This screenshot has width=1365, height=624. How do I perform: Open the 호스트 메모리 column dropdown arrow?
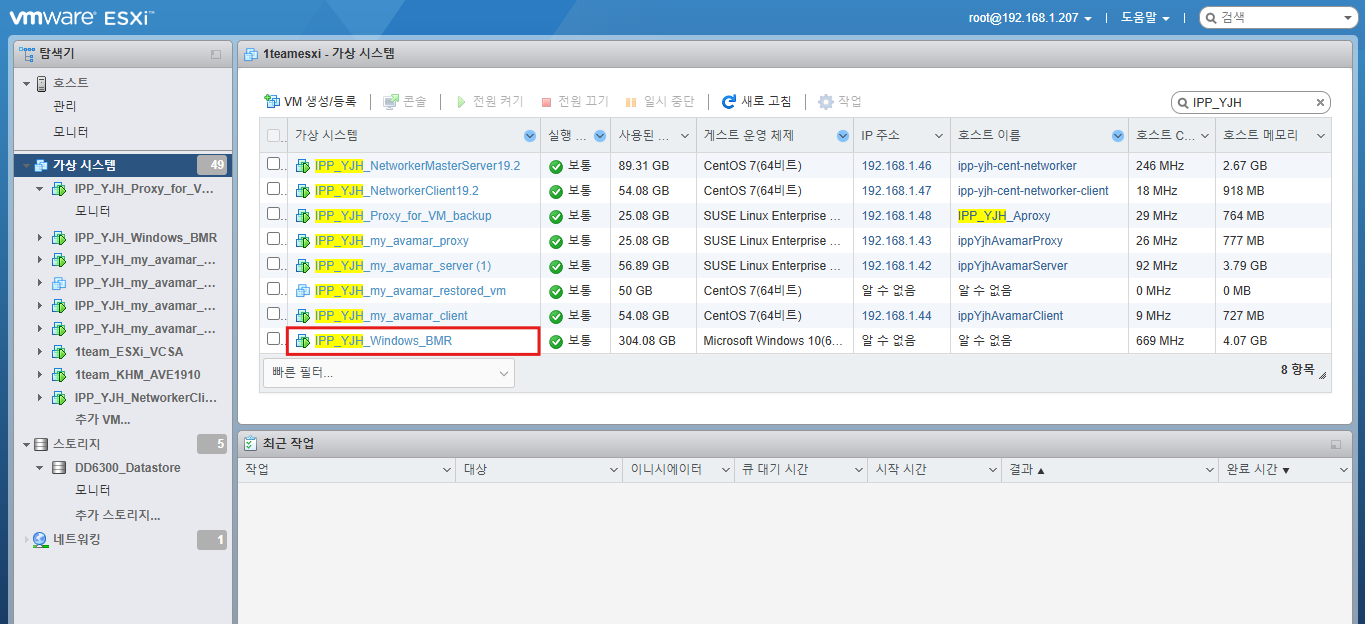click(1321, 136)
